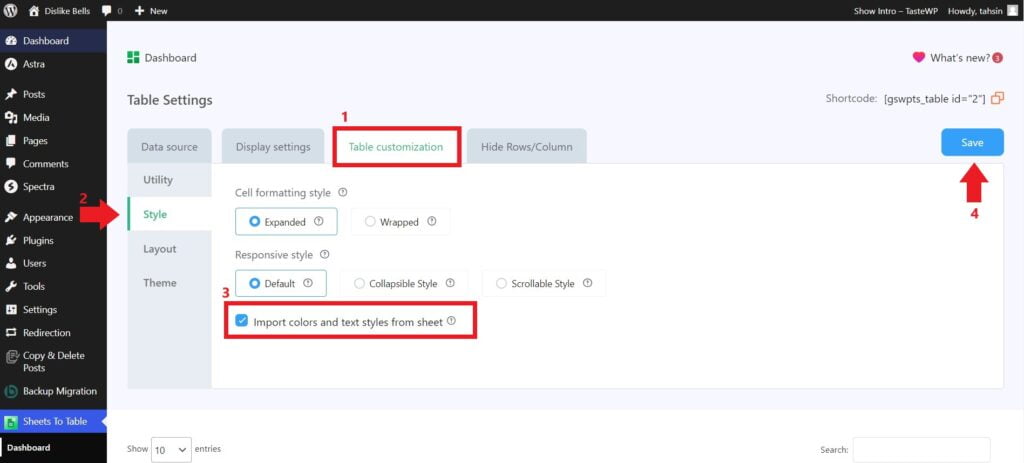Open the plugin Dashboard breadcrumb link
The image size is (1024, 463).
[x=170, y=57]
